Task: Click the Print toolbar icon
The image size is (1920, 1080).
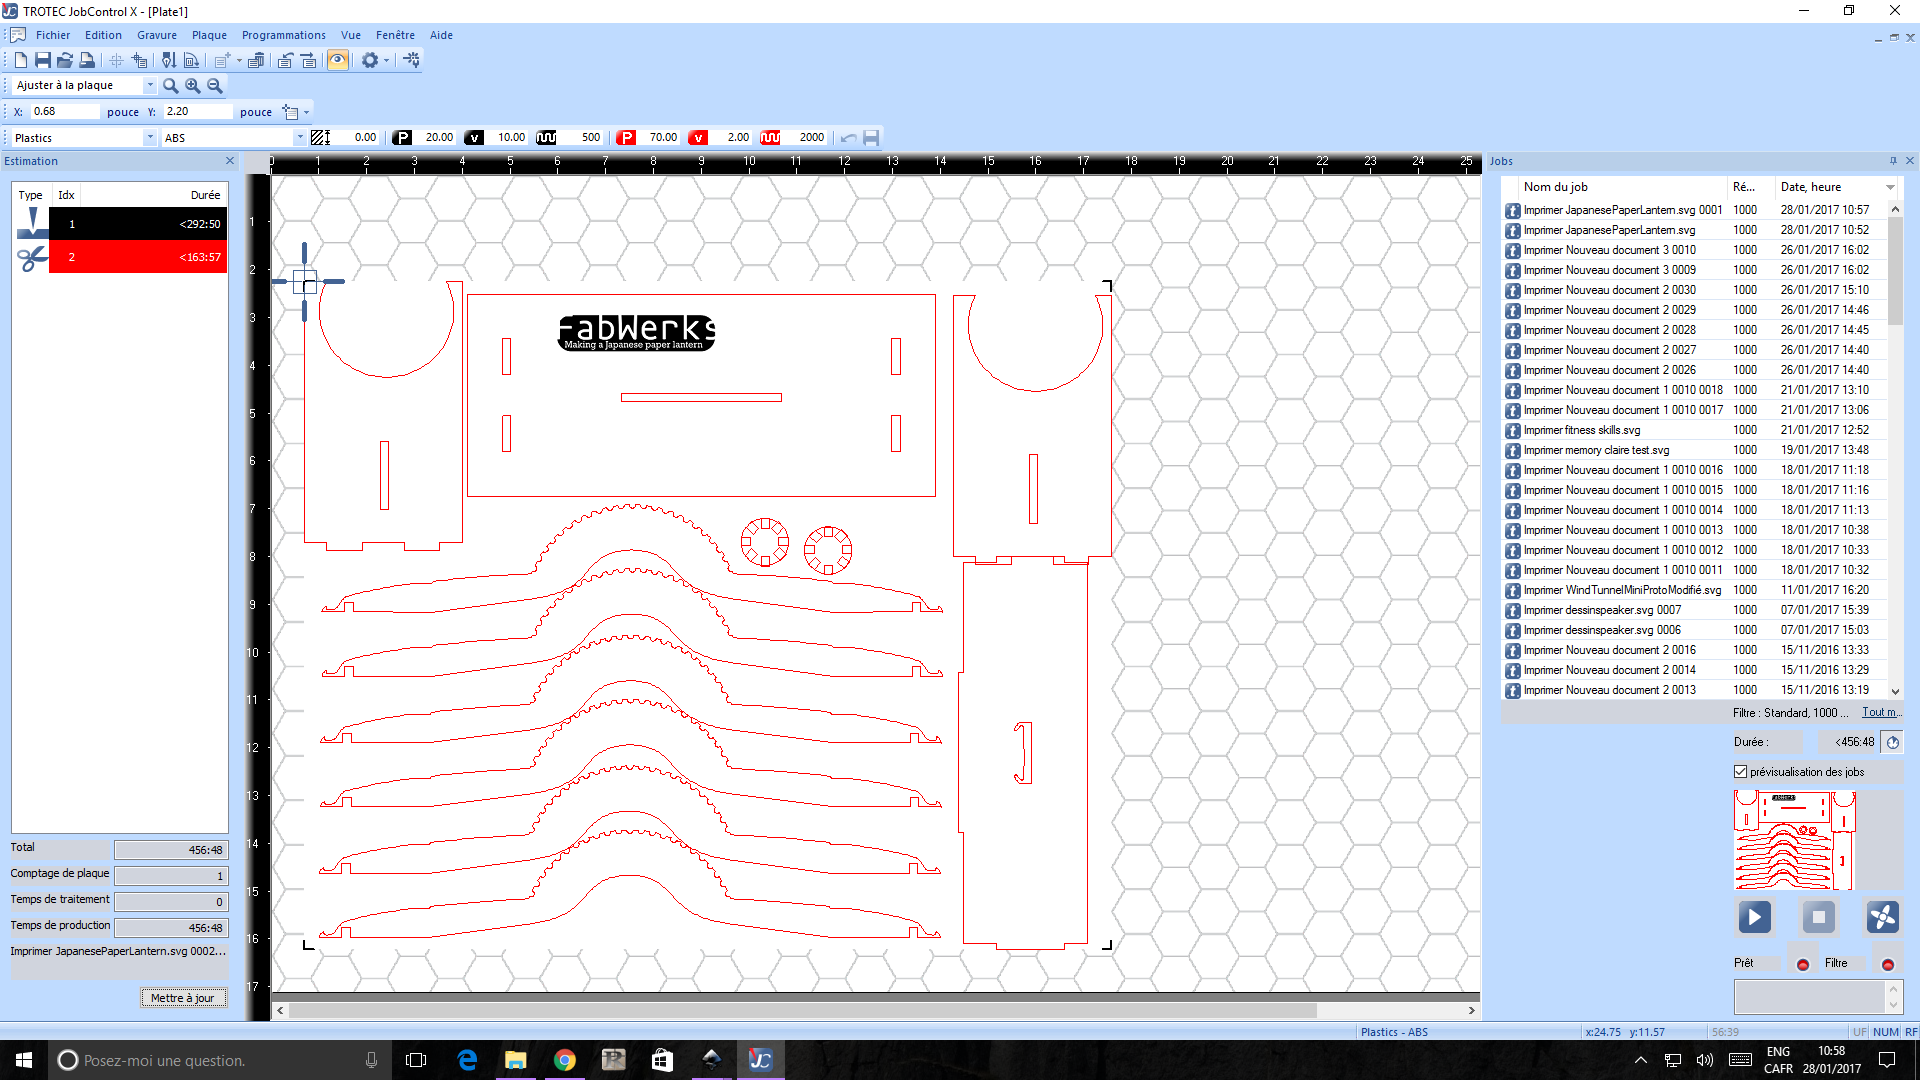Action: point(87,60)
